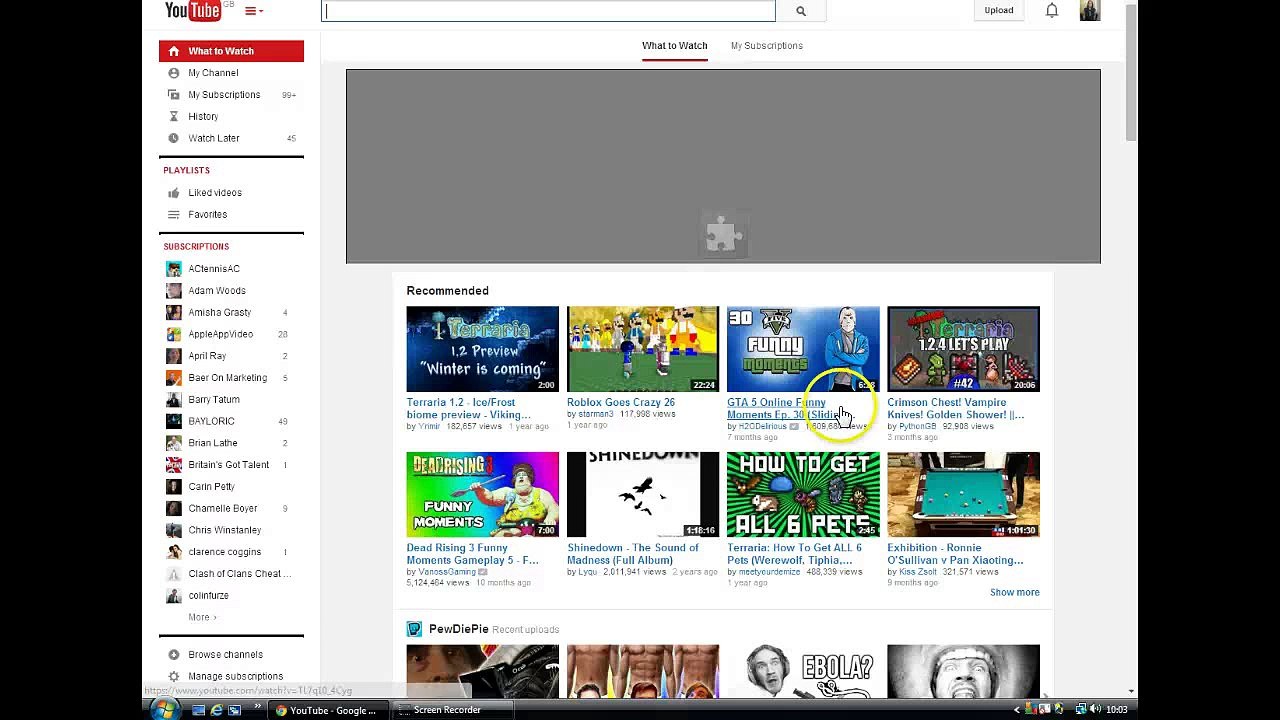Click the home icon in What to Watch
The height and width of the screenshot is (720, 1280).
tap(174, 51)
